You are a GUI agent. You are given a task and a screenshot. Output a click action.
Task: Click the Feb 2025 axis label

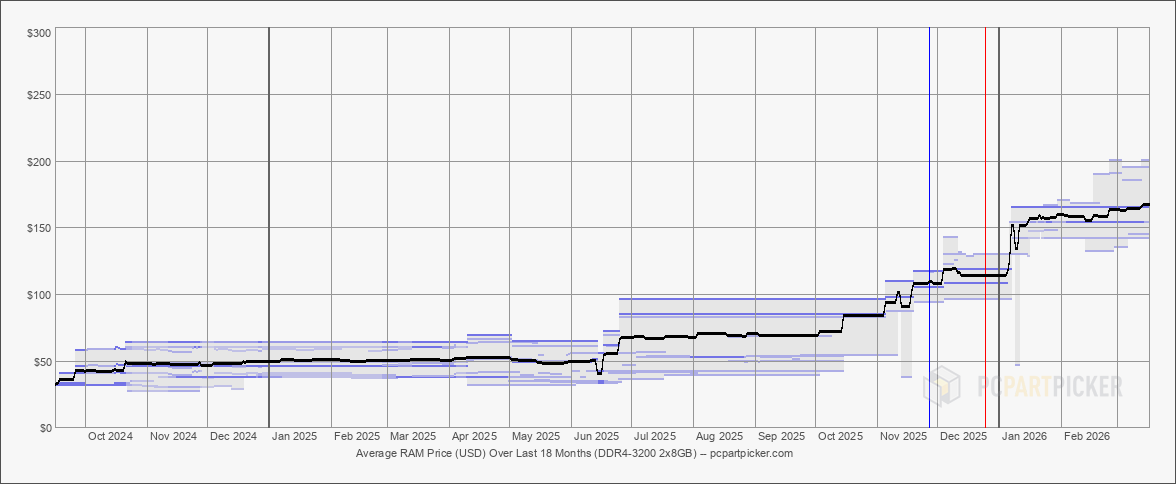356,436
